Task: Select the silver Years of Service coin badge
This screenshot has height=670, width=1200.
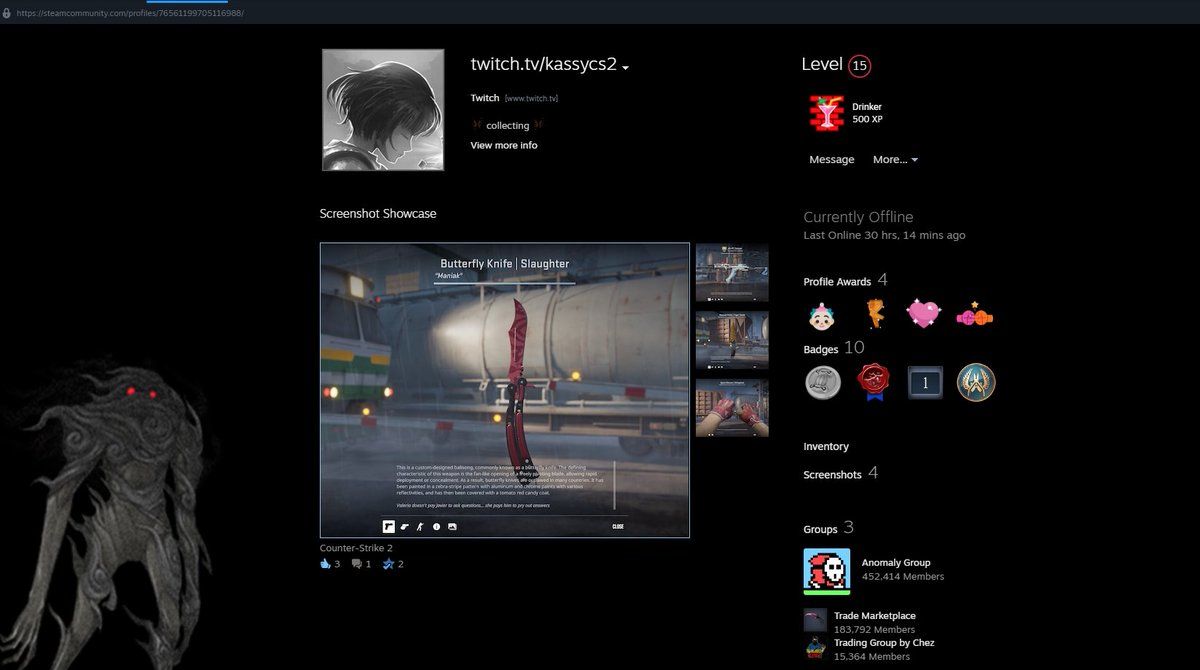Action: (x=823, y=382)
